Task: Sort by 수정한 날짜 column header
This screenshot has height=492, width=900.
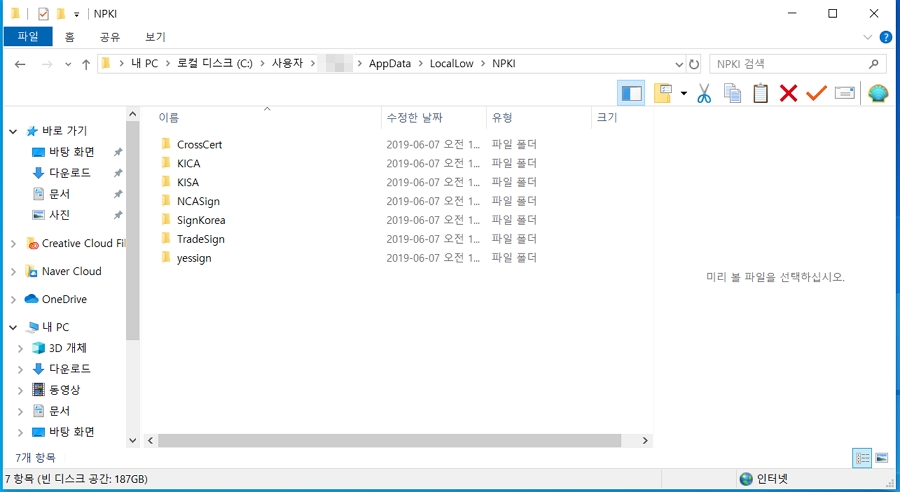Action: click(x=414, y=118)
